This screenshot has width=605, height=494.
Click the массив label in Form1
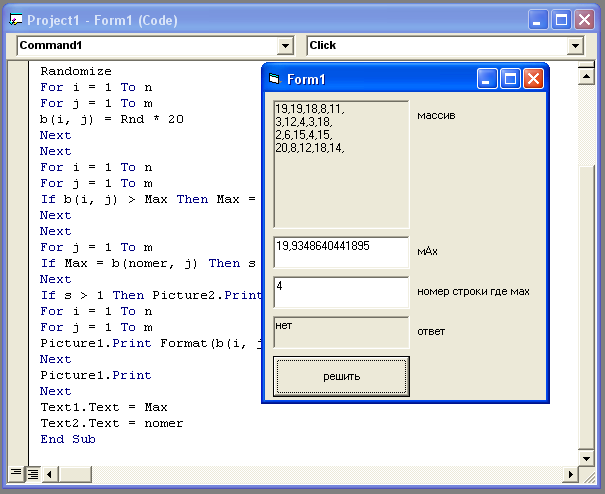coord(436,115)
